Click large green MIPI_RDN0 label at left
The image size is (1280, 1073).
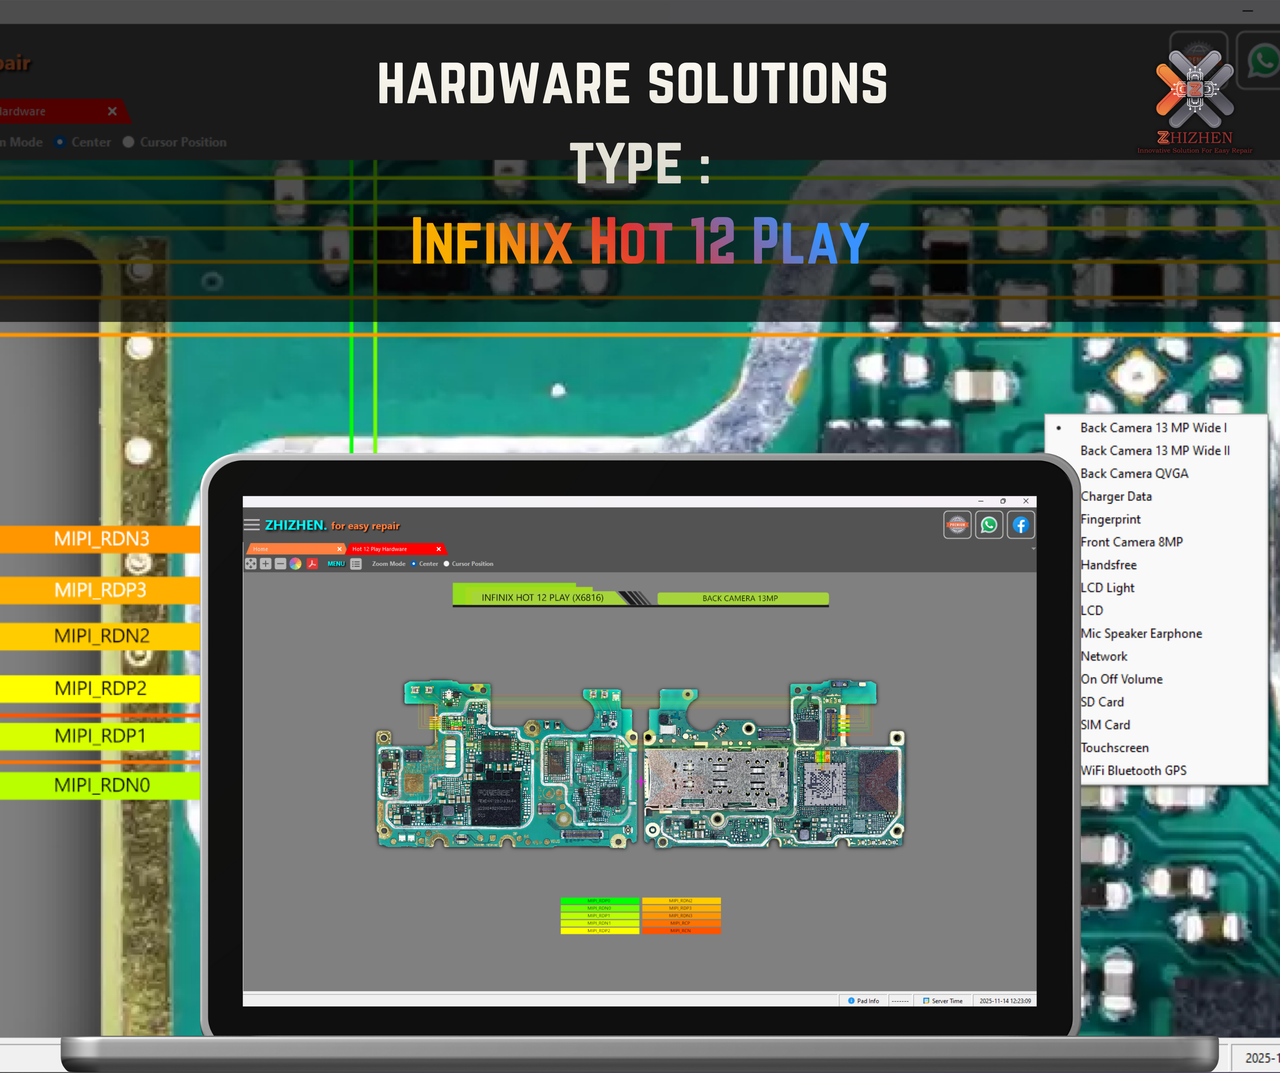[x=100, y=785]
